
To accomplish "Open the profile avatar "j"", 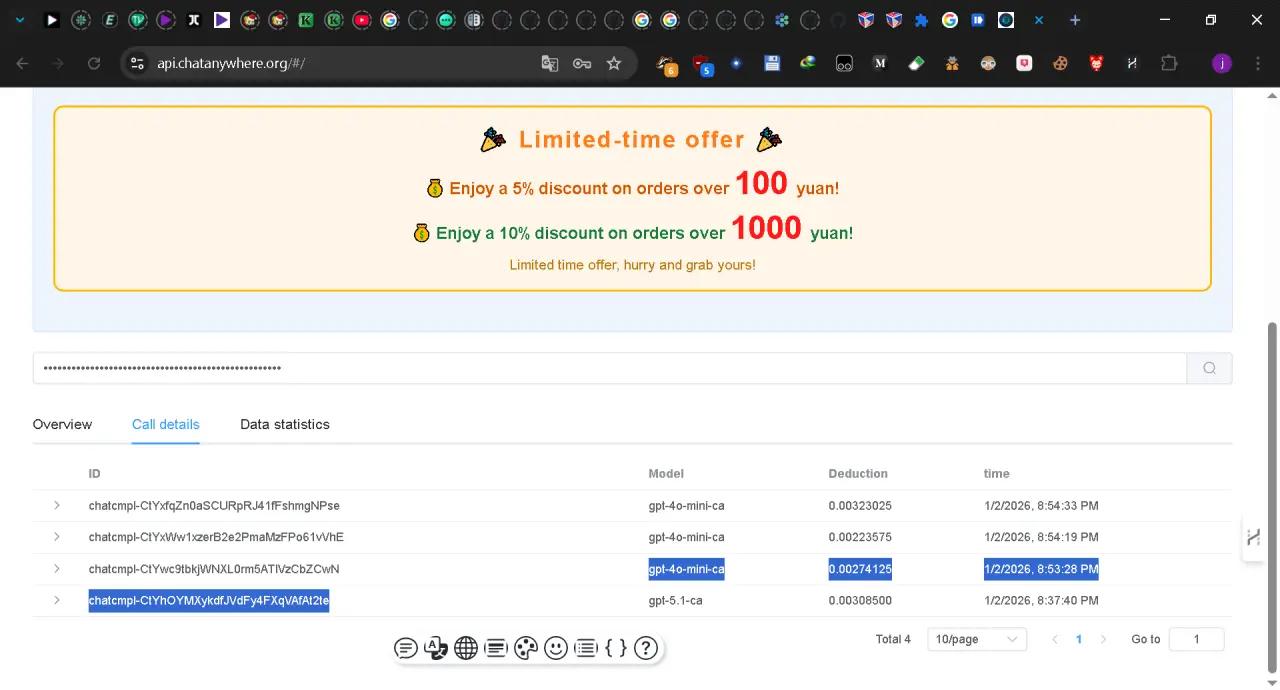I will pos(1221,63).
